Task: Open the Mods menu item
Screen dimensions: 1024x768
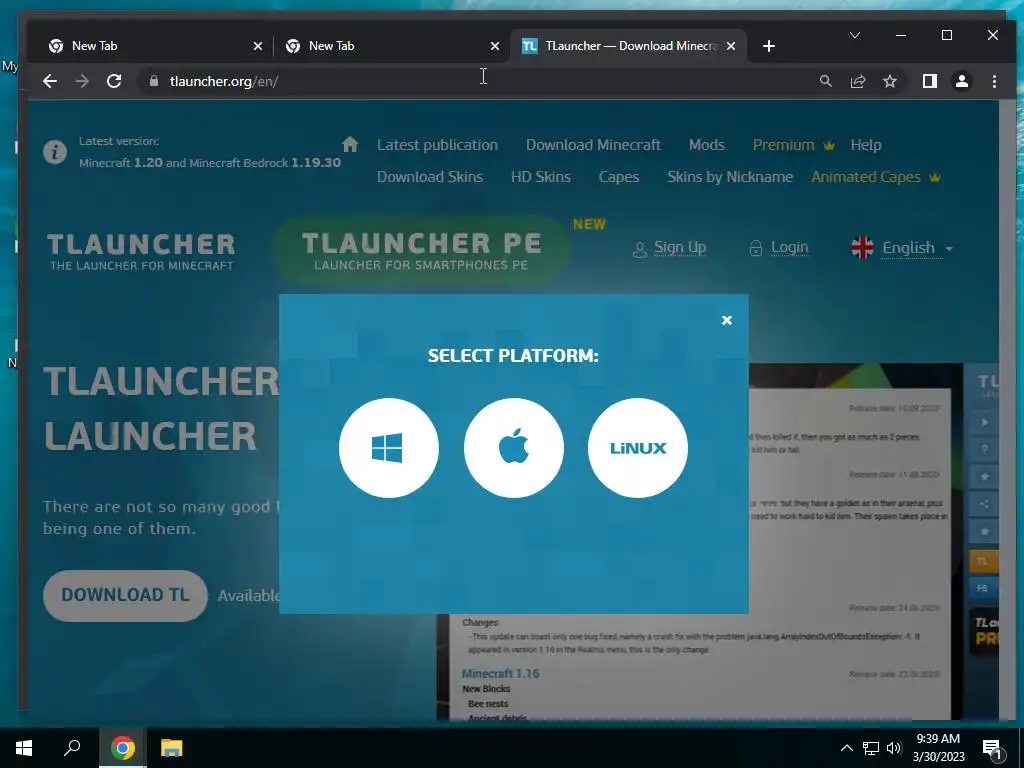Action: [x=707, y=145]
